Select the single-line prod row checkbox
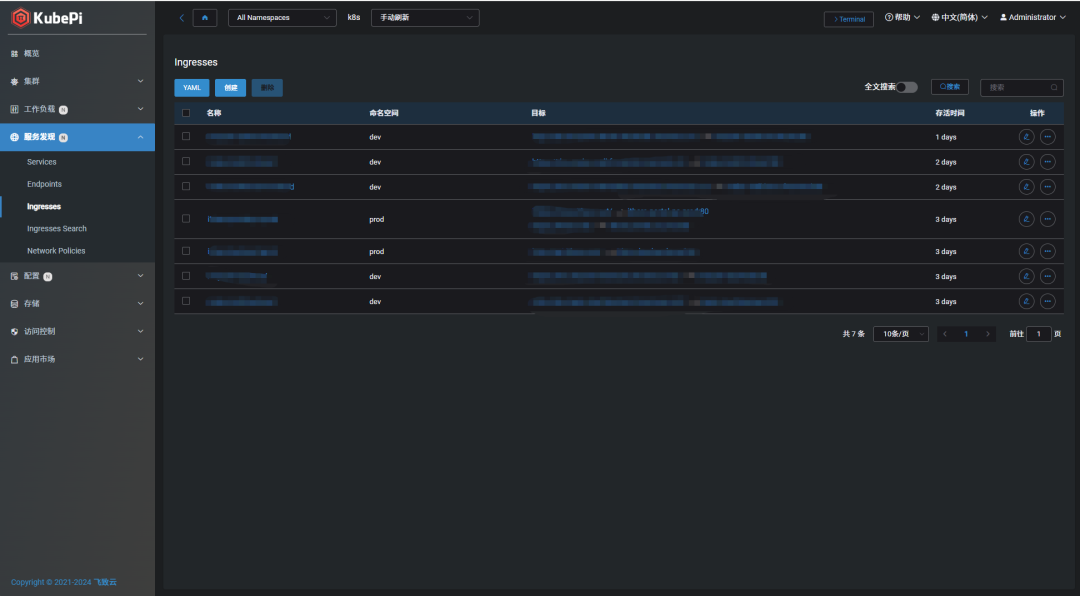 coord(186,251)
